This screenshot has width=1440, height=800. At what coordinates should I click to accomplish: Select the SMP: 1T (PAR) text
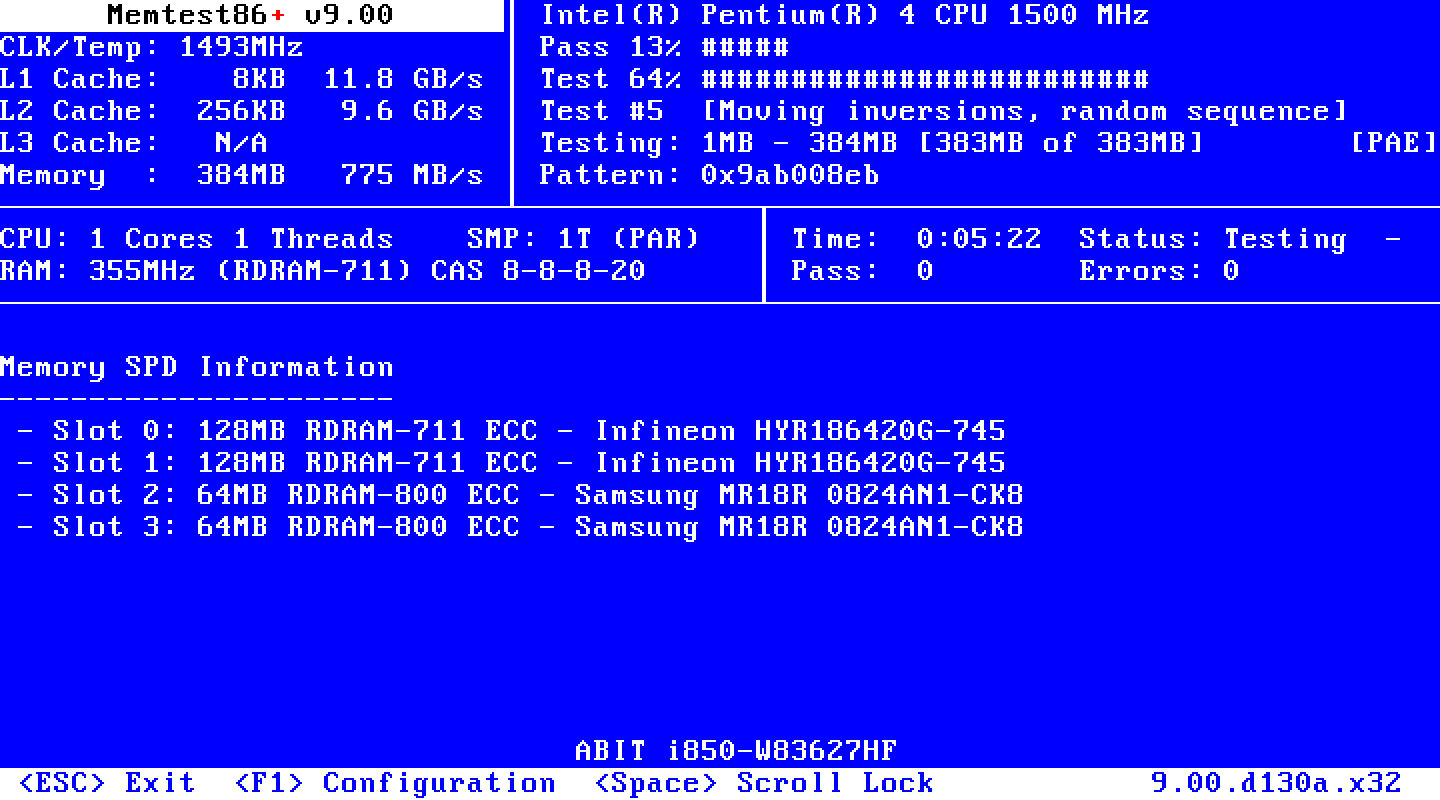(584, 239)
